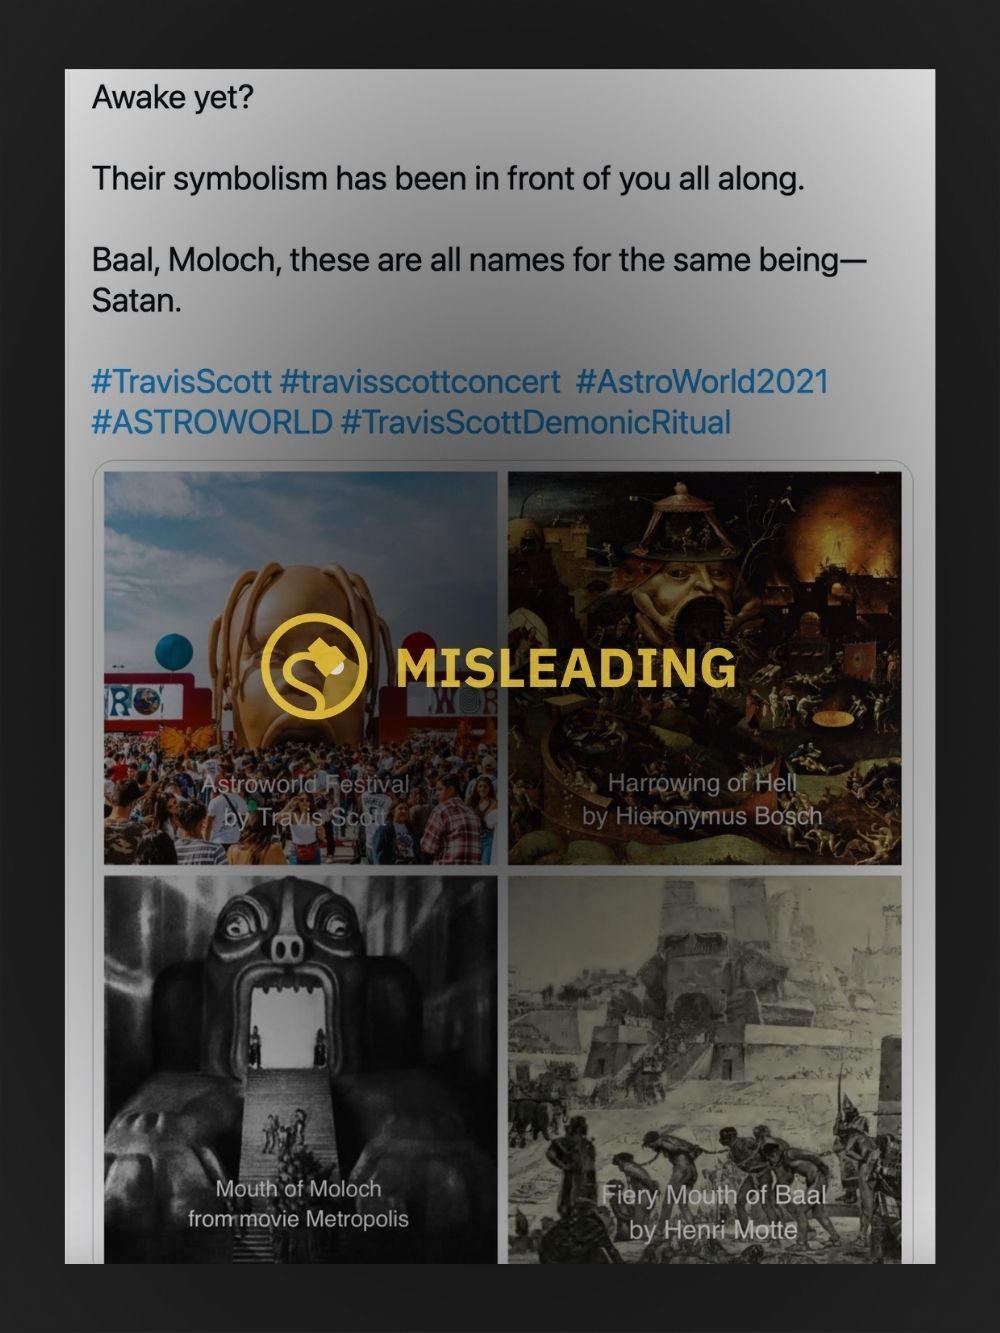Click the blue globe balloon in festival photo
Image resolution: width=1000 pixels, height=1333 pixels.
click(173, 652)
